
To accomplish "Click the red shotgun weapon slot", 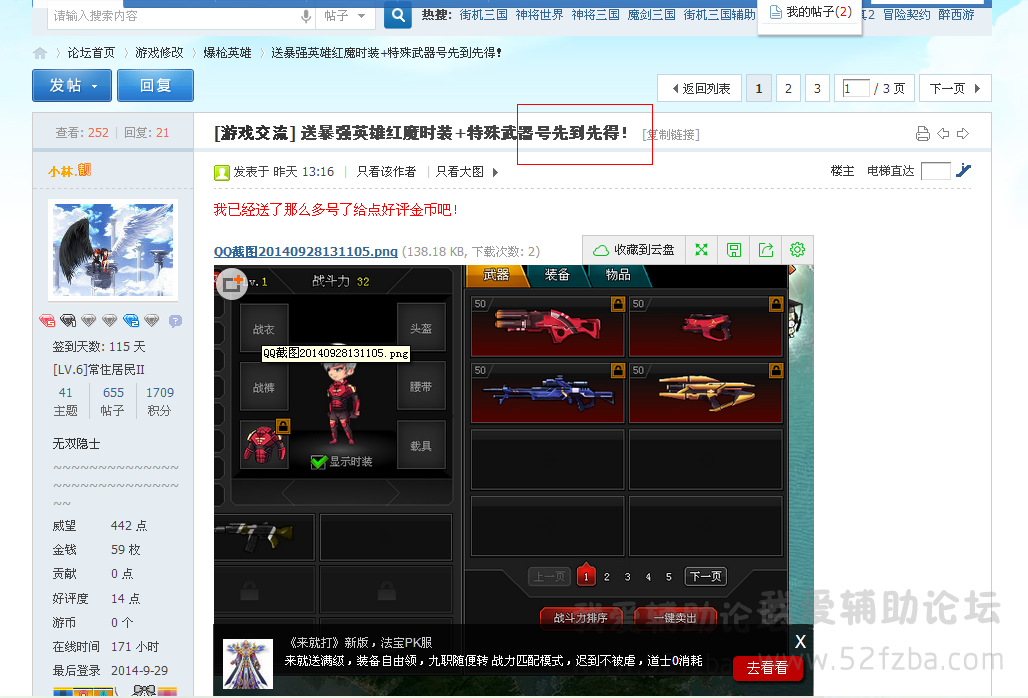I will [x=547, y=326].
